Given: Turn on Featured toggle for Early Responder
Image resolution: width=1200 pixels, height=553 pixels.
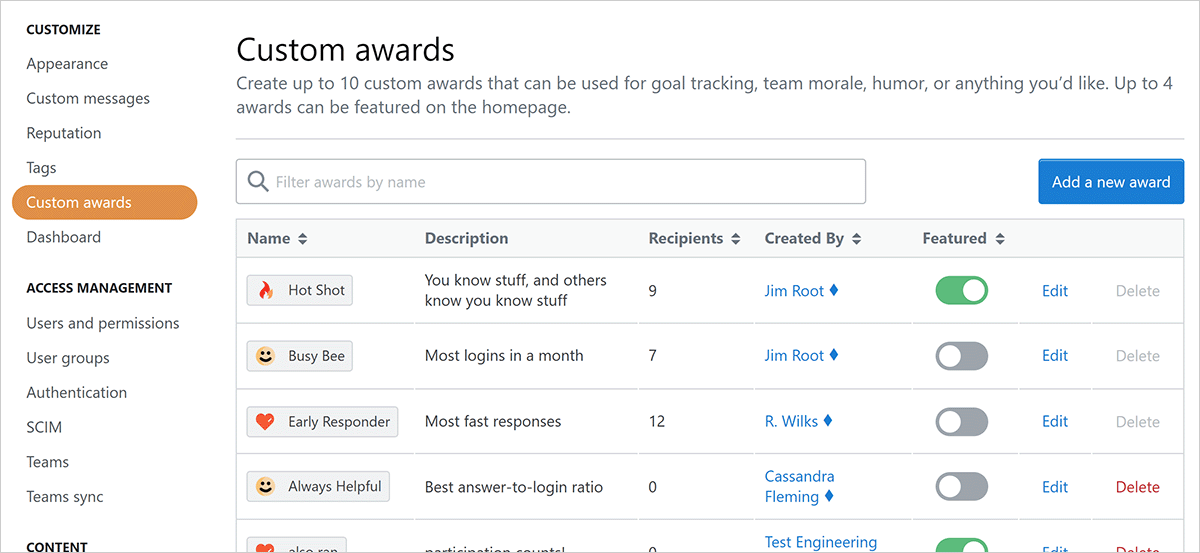Looking at the screenshot, I should click(961, 422).
